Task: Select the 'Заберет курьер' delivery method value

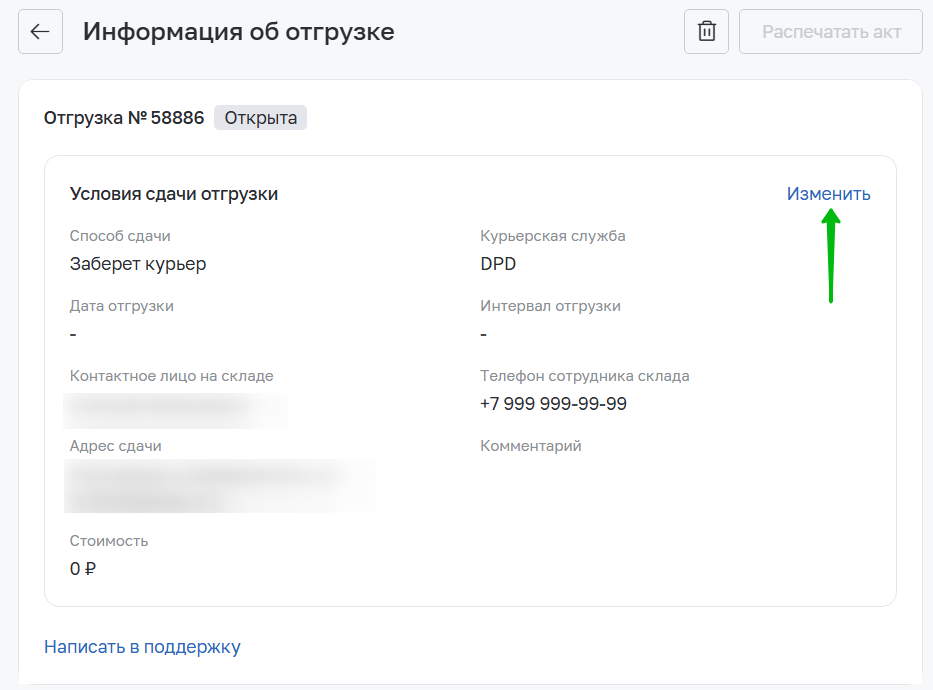Action: (138, 264)
